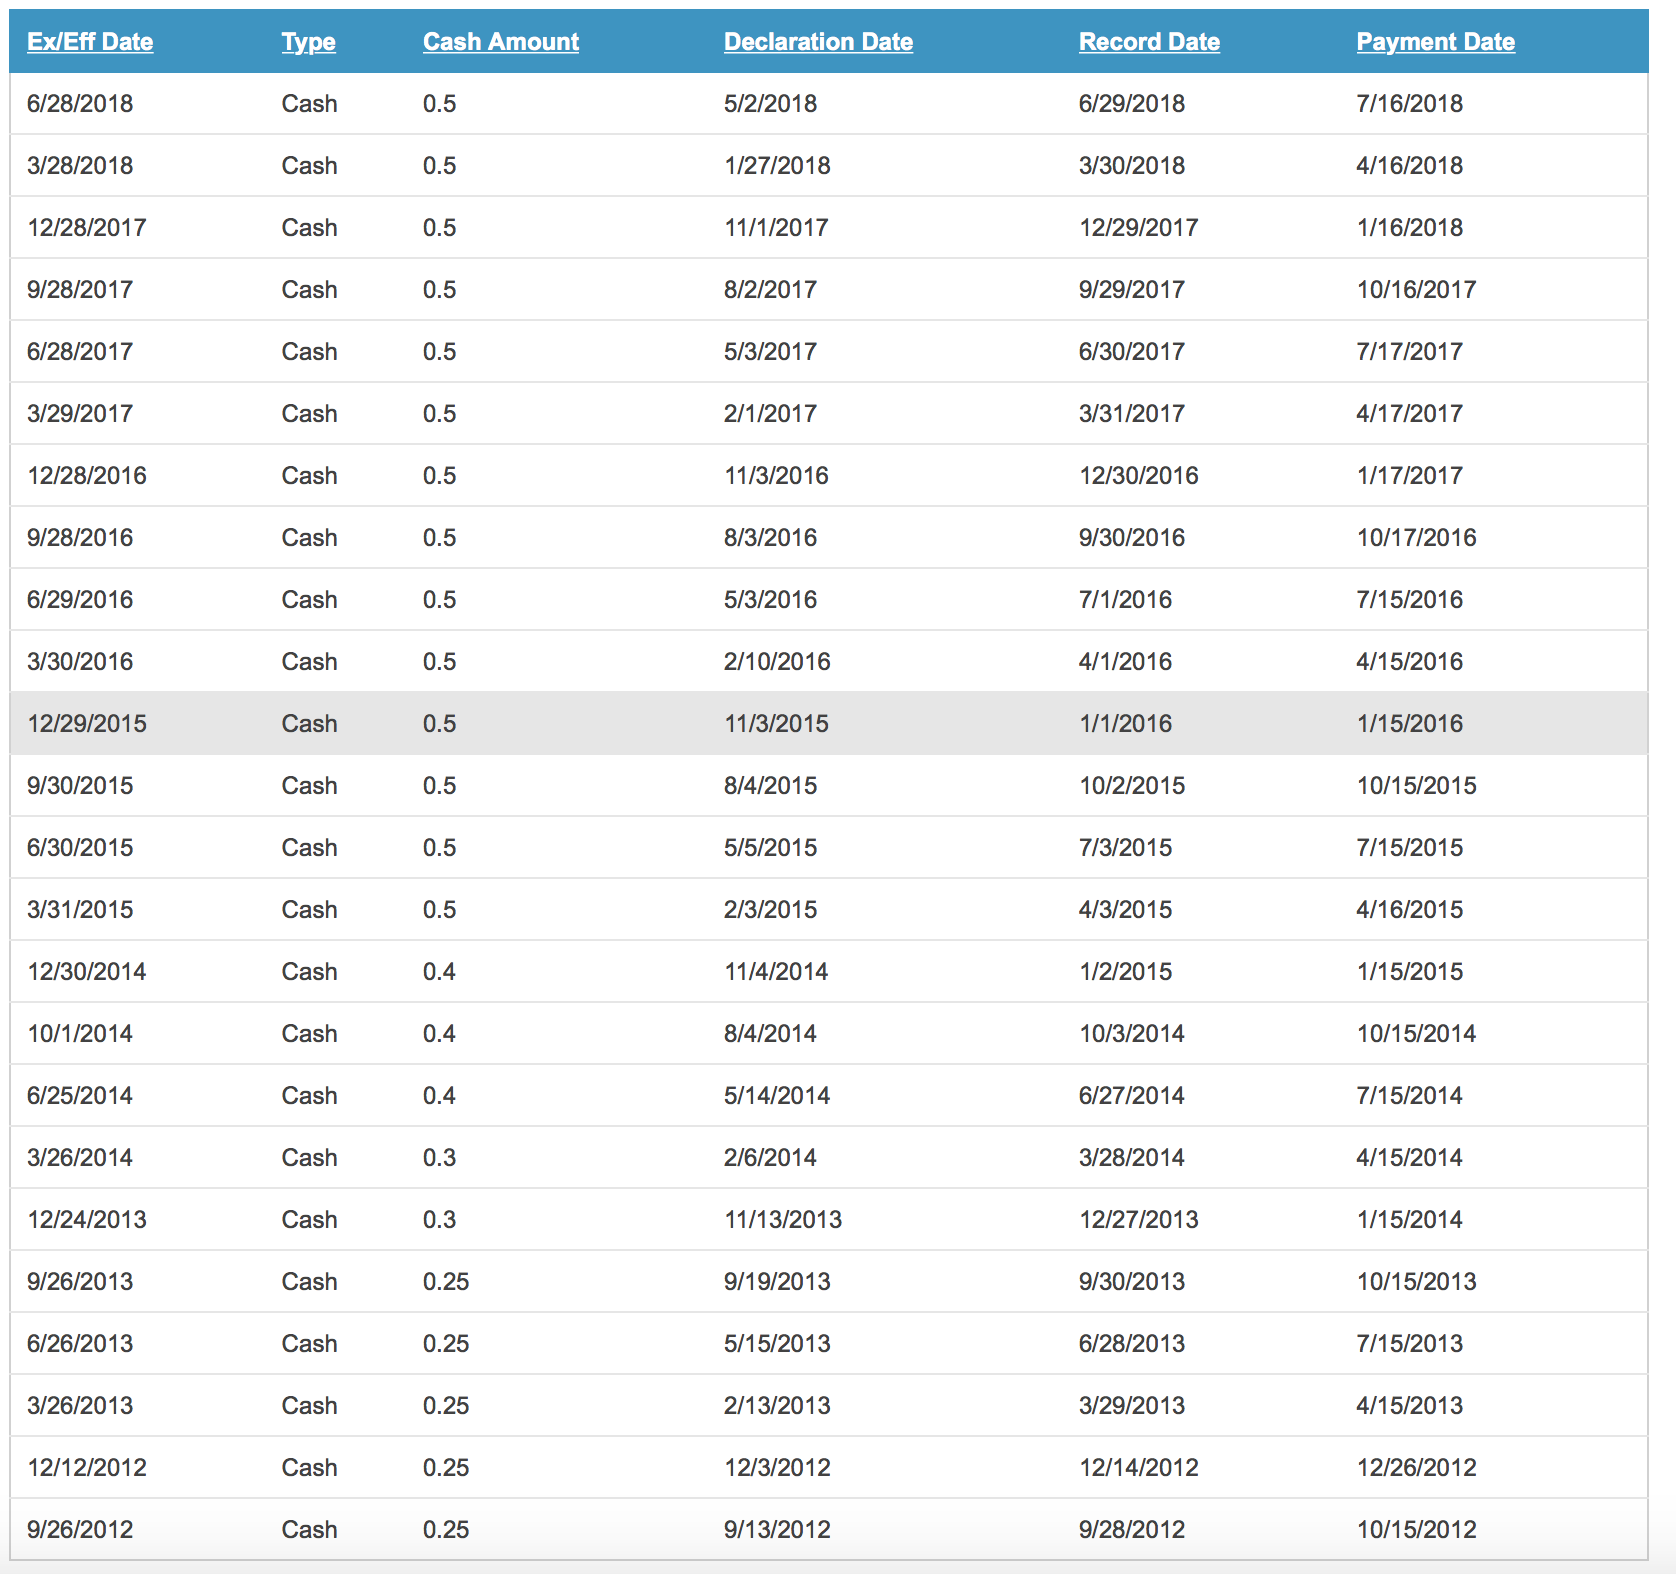Sort by Ex/Eff Date column header
The image size is (1676, 1574).
(x=90, y=42)
